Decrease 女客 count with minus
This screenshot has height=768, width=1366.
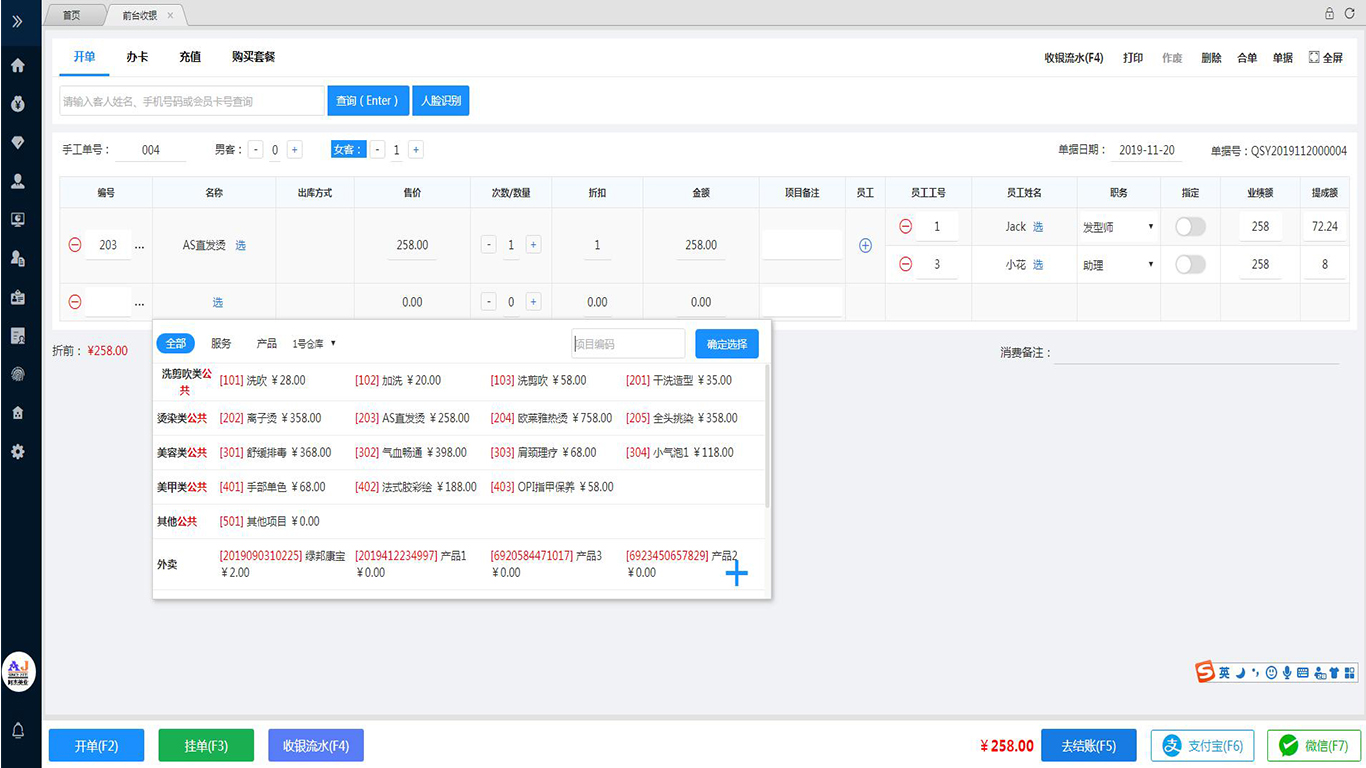[377, 149]
